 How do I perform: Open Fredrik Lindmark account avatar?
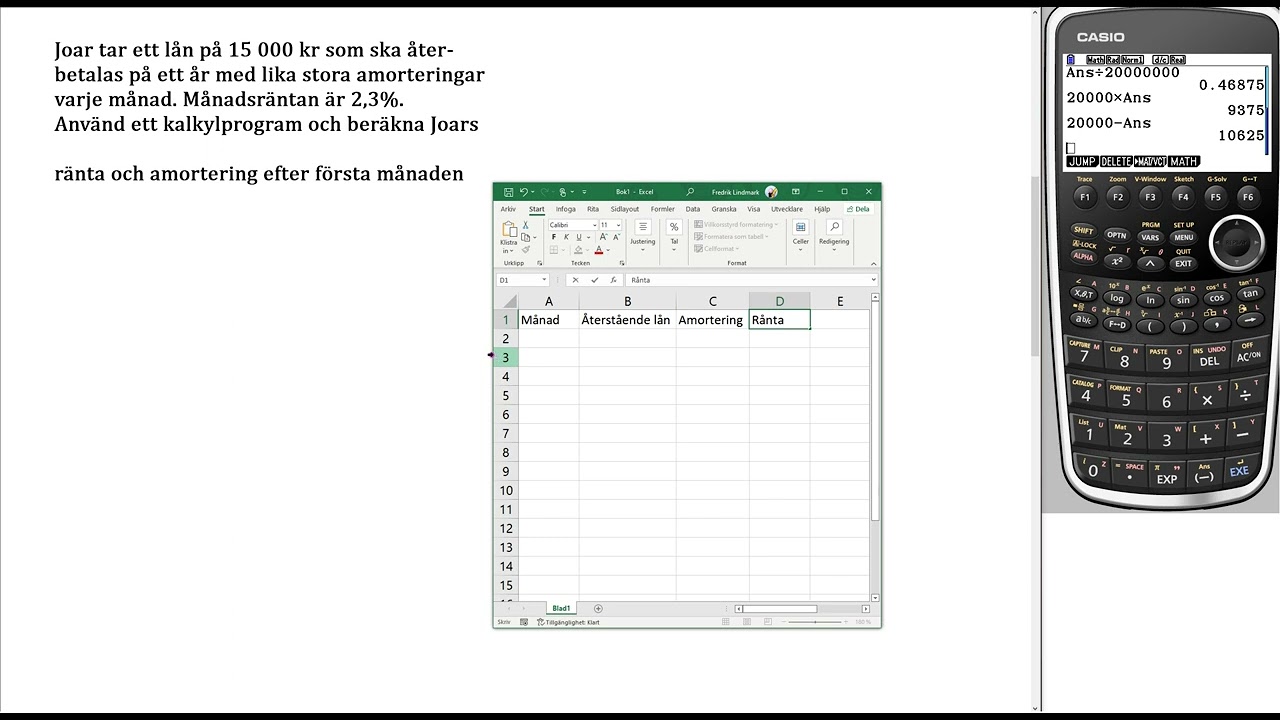771,192
